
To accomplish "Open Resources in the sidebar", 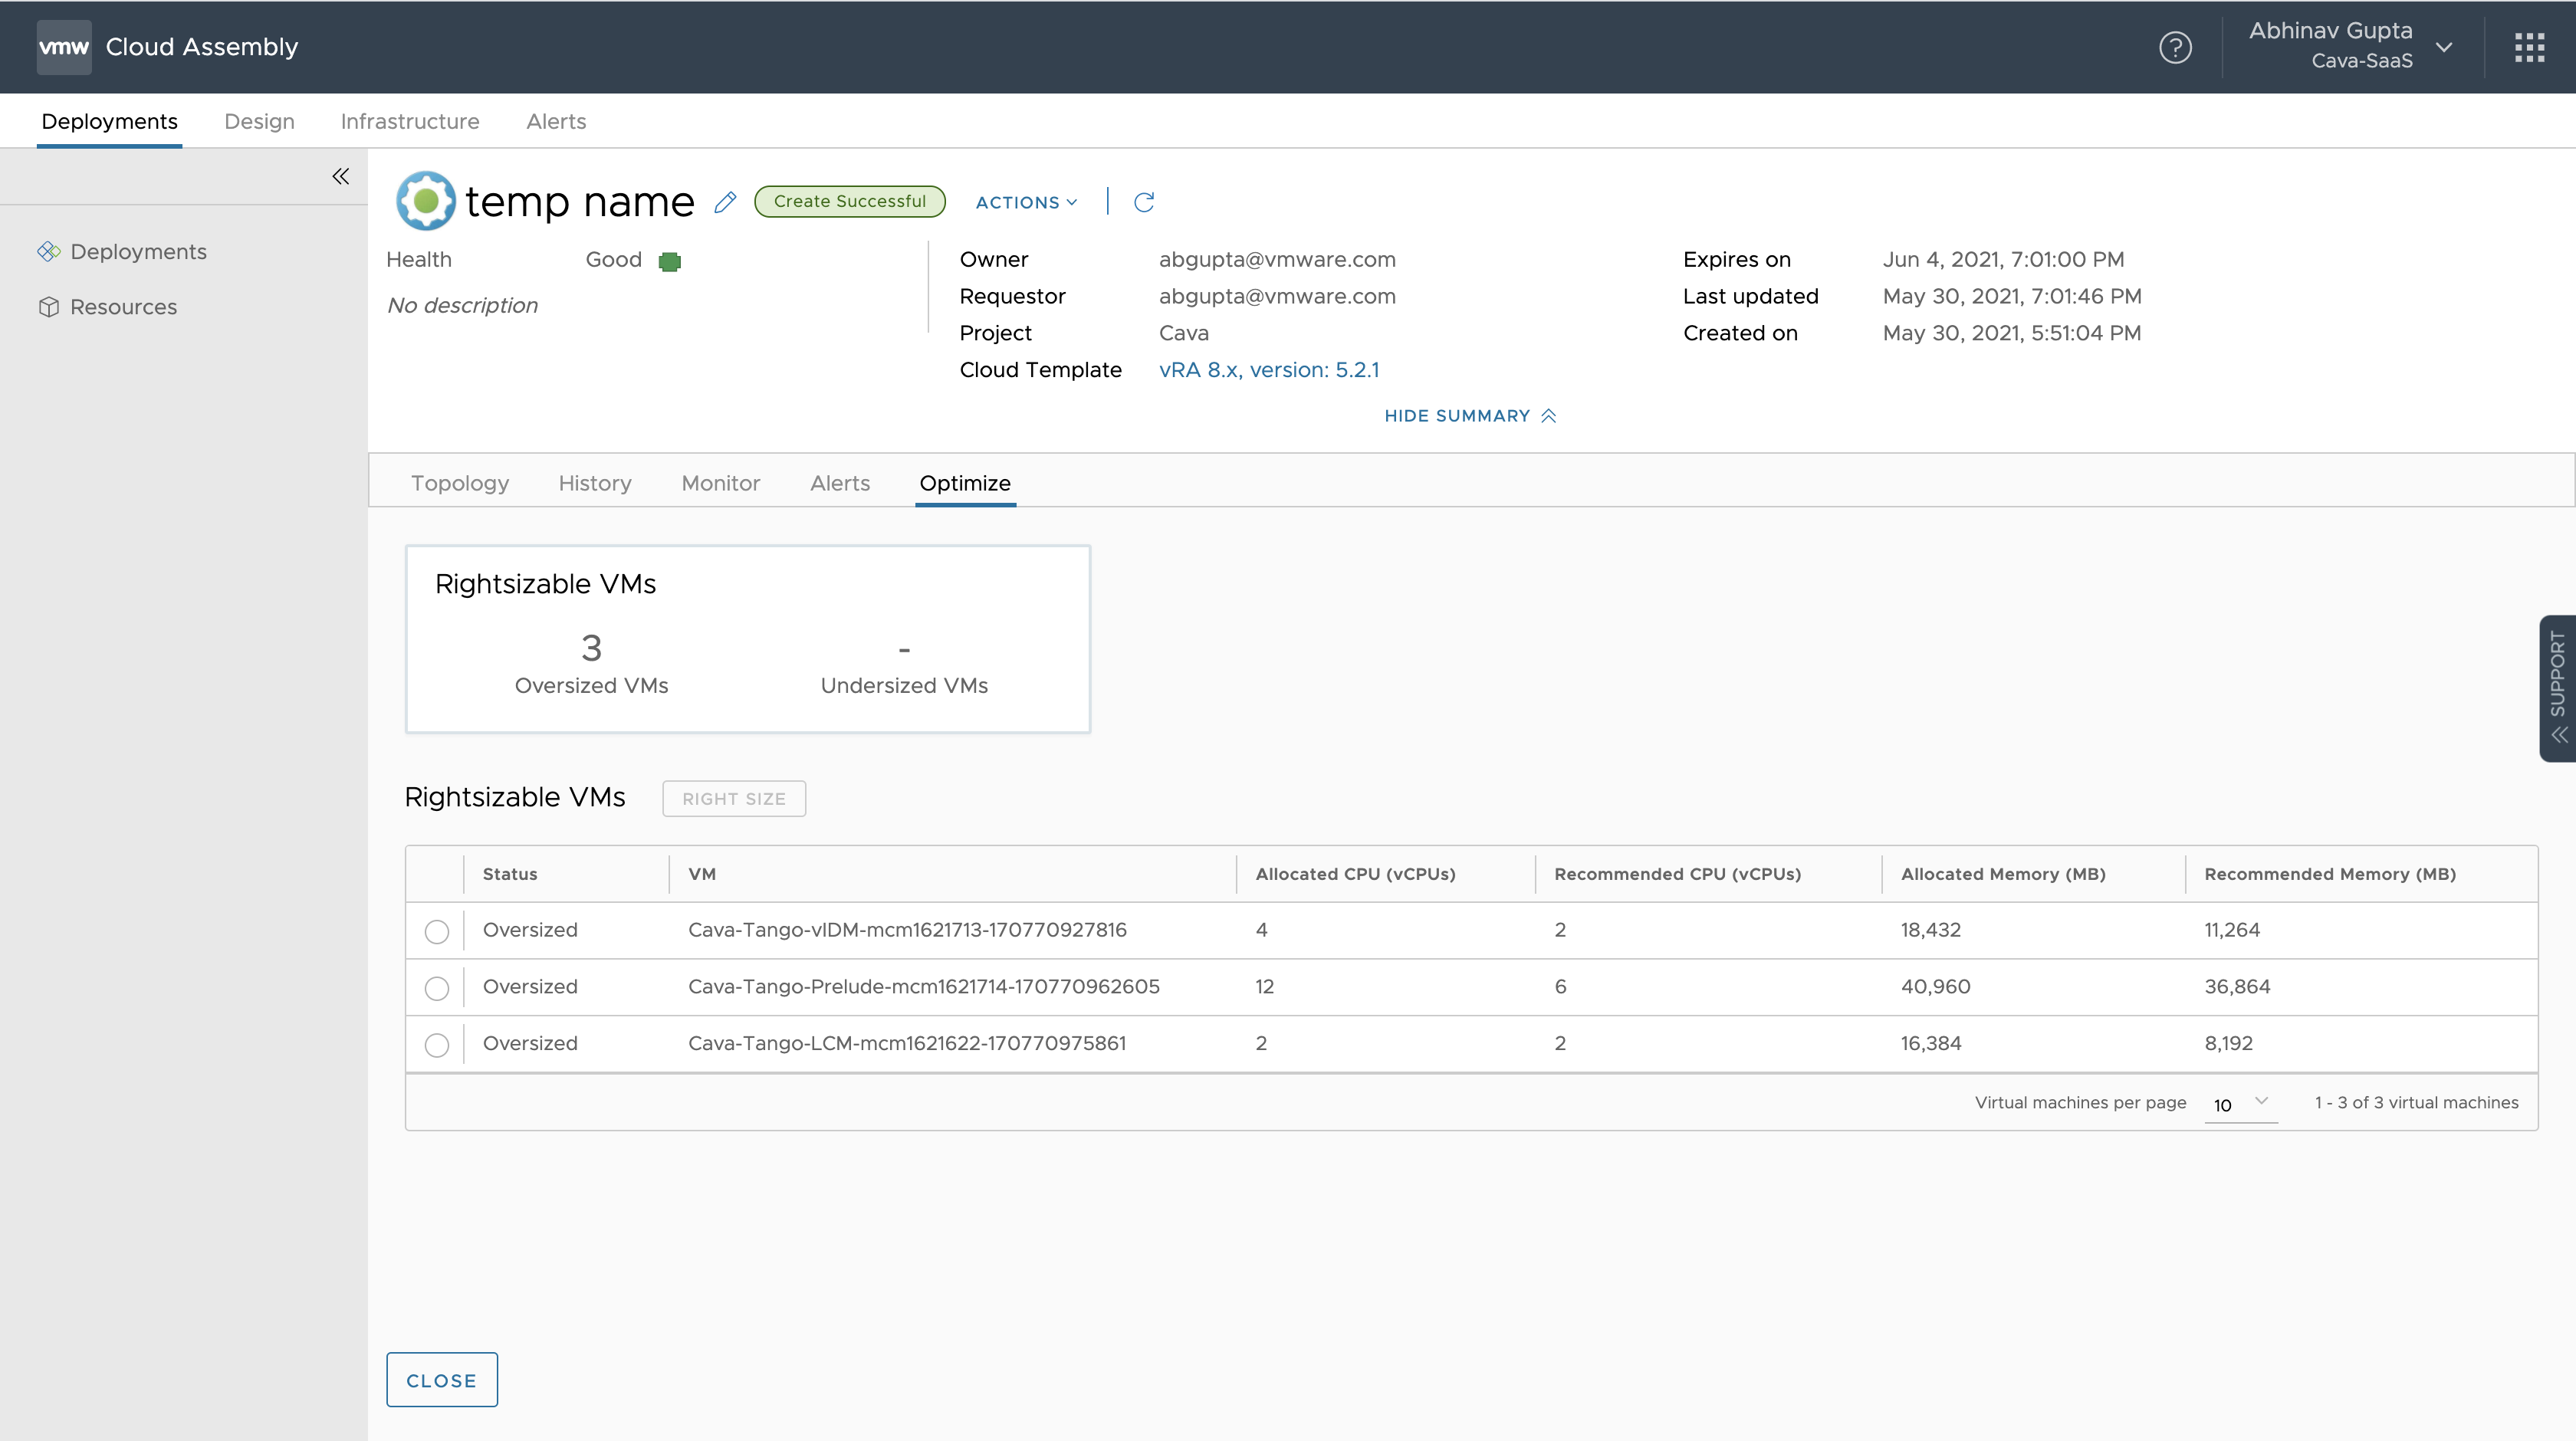I will click(x=123, y=307).
